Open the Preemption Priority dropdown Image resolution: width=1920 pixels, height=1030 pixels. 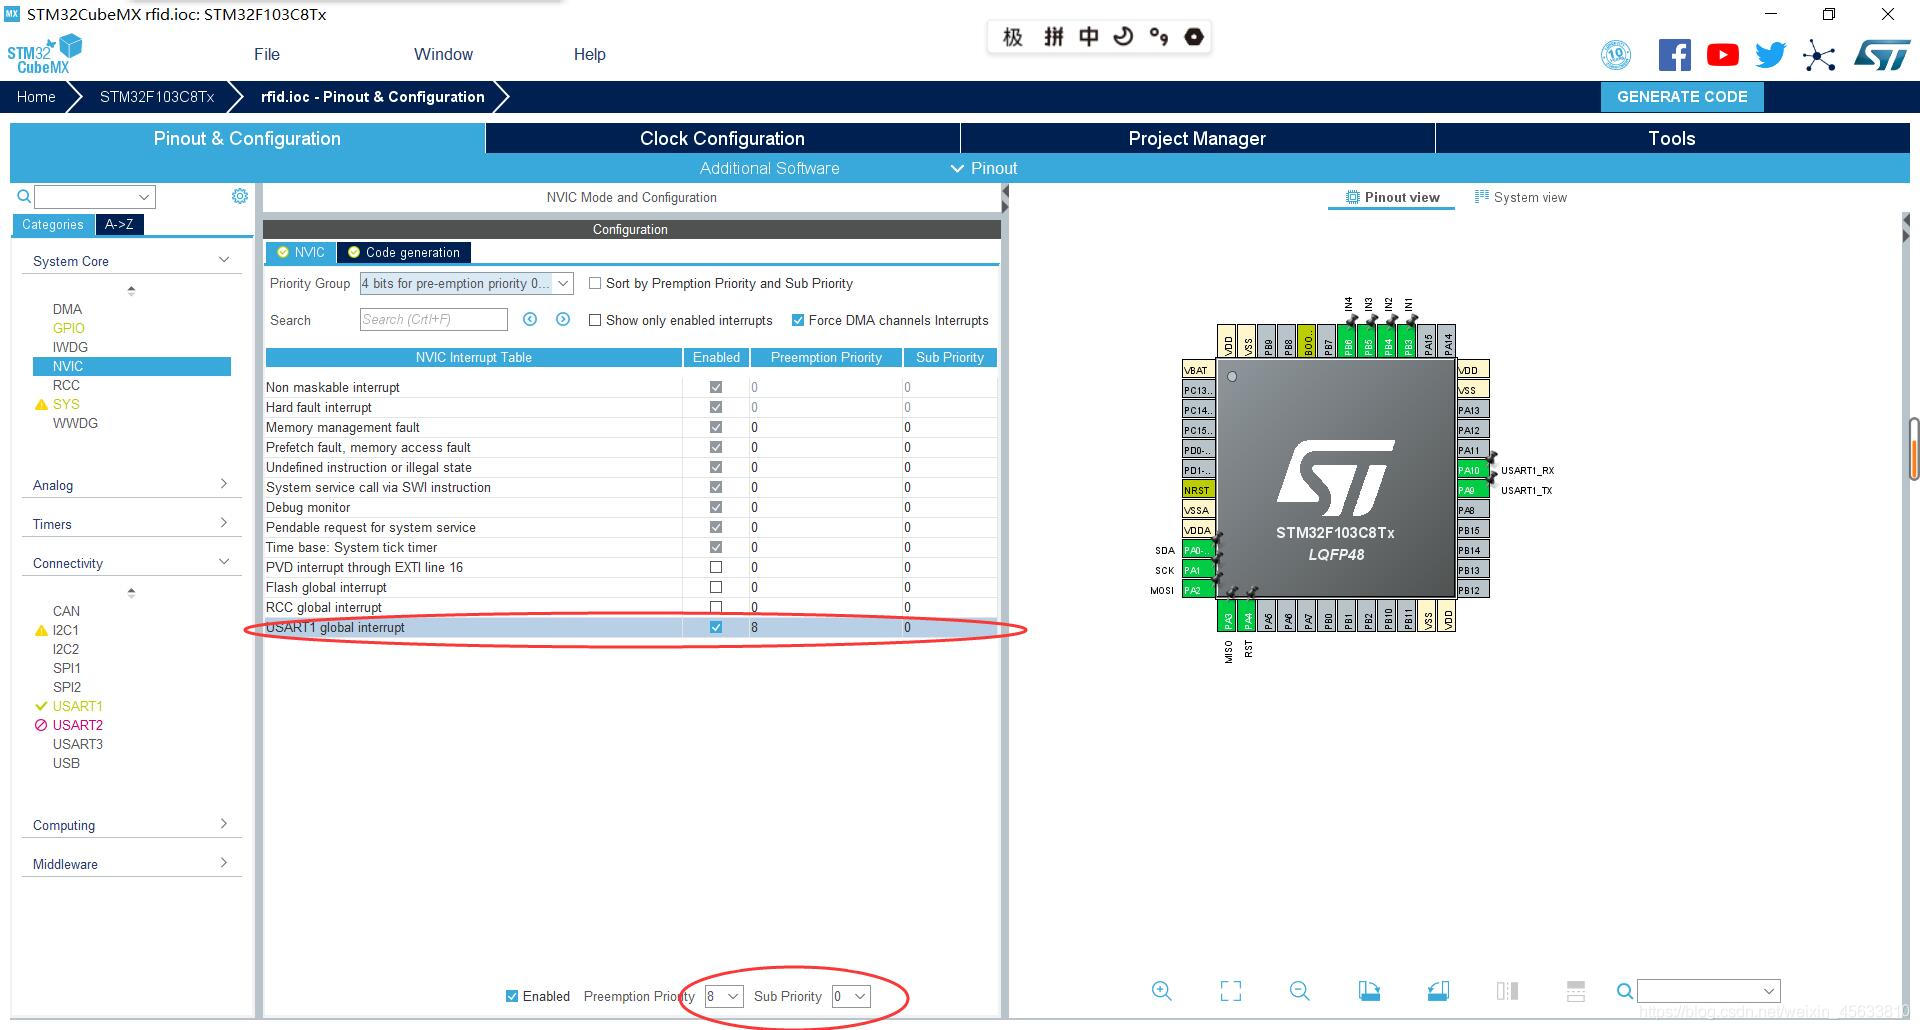pos(724,996)
